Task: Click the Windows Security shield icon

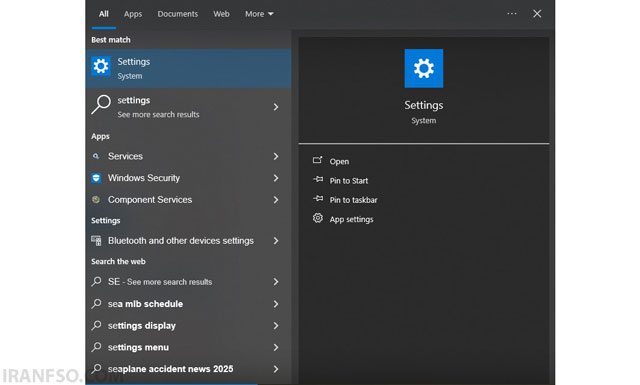Action: (x=96, y=178)
